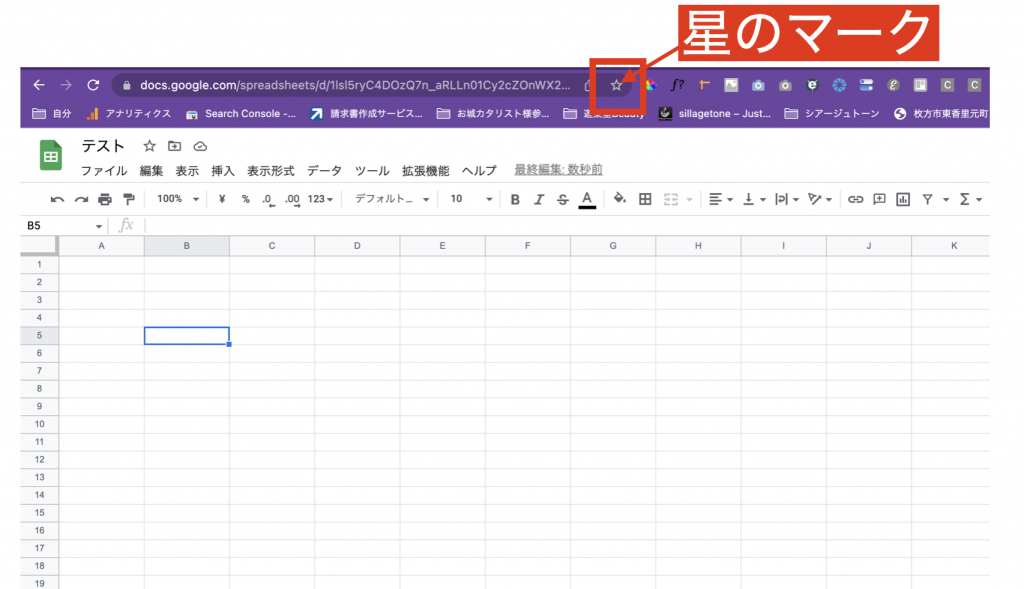Screen dimensions: 1024x589
Task: Toggle strikethrough formatting
Action: pyautogui.click(x=562, y=200)
